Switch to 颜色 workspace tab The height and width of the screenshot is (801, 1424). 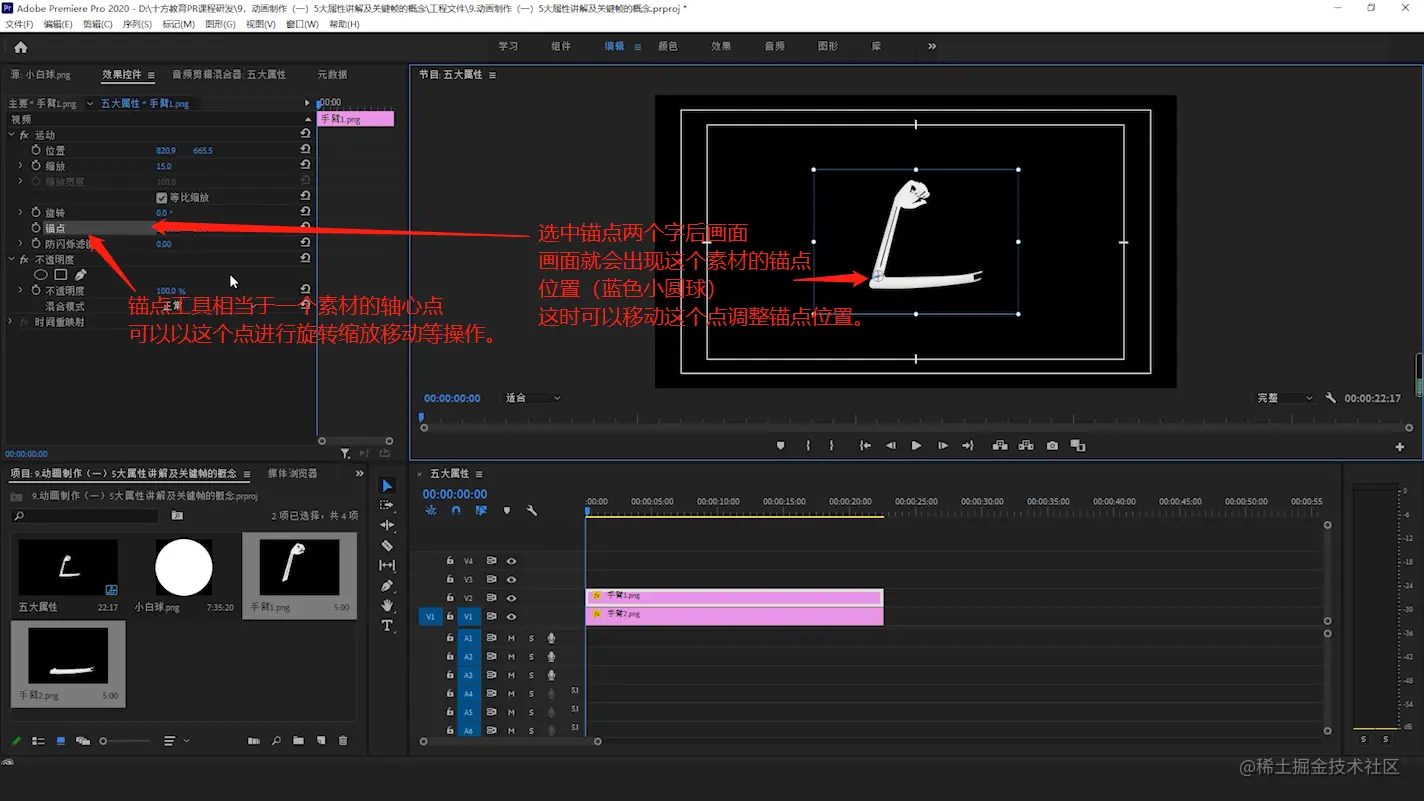[668, 46]
